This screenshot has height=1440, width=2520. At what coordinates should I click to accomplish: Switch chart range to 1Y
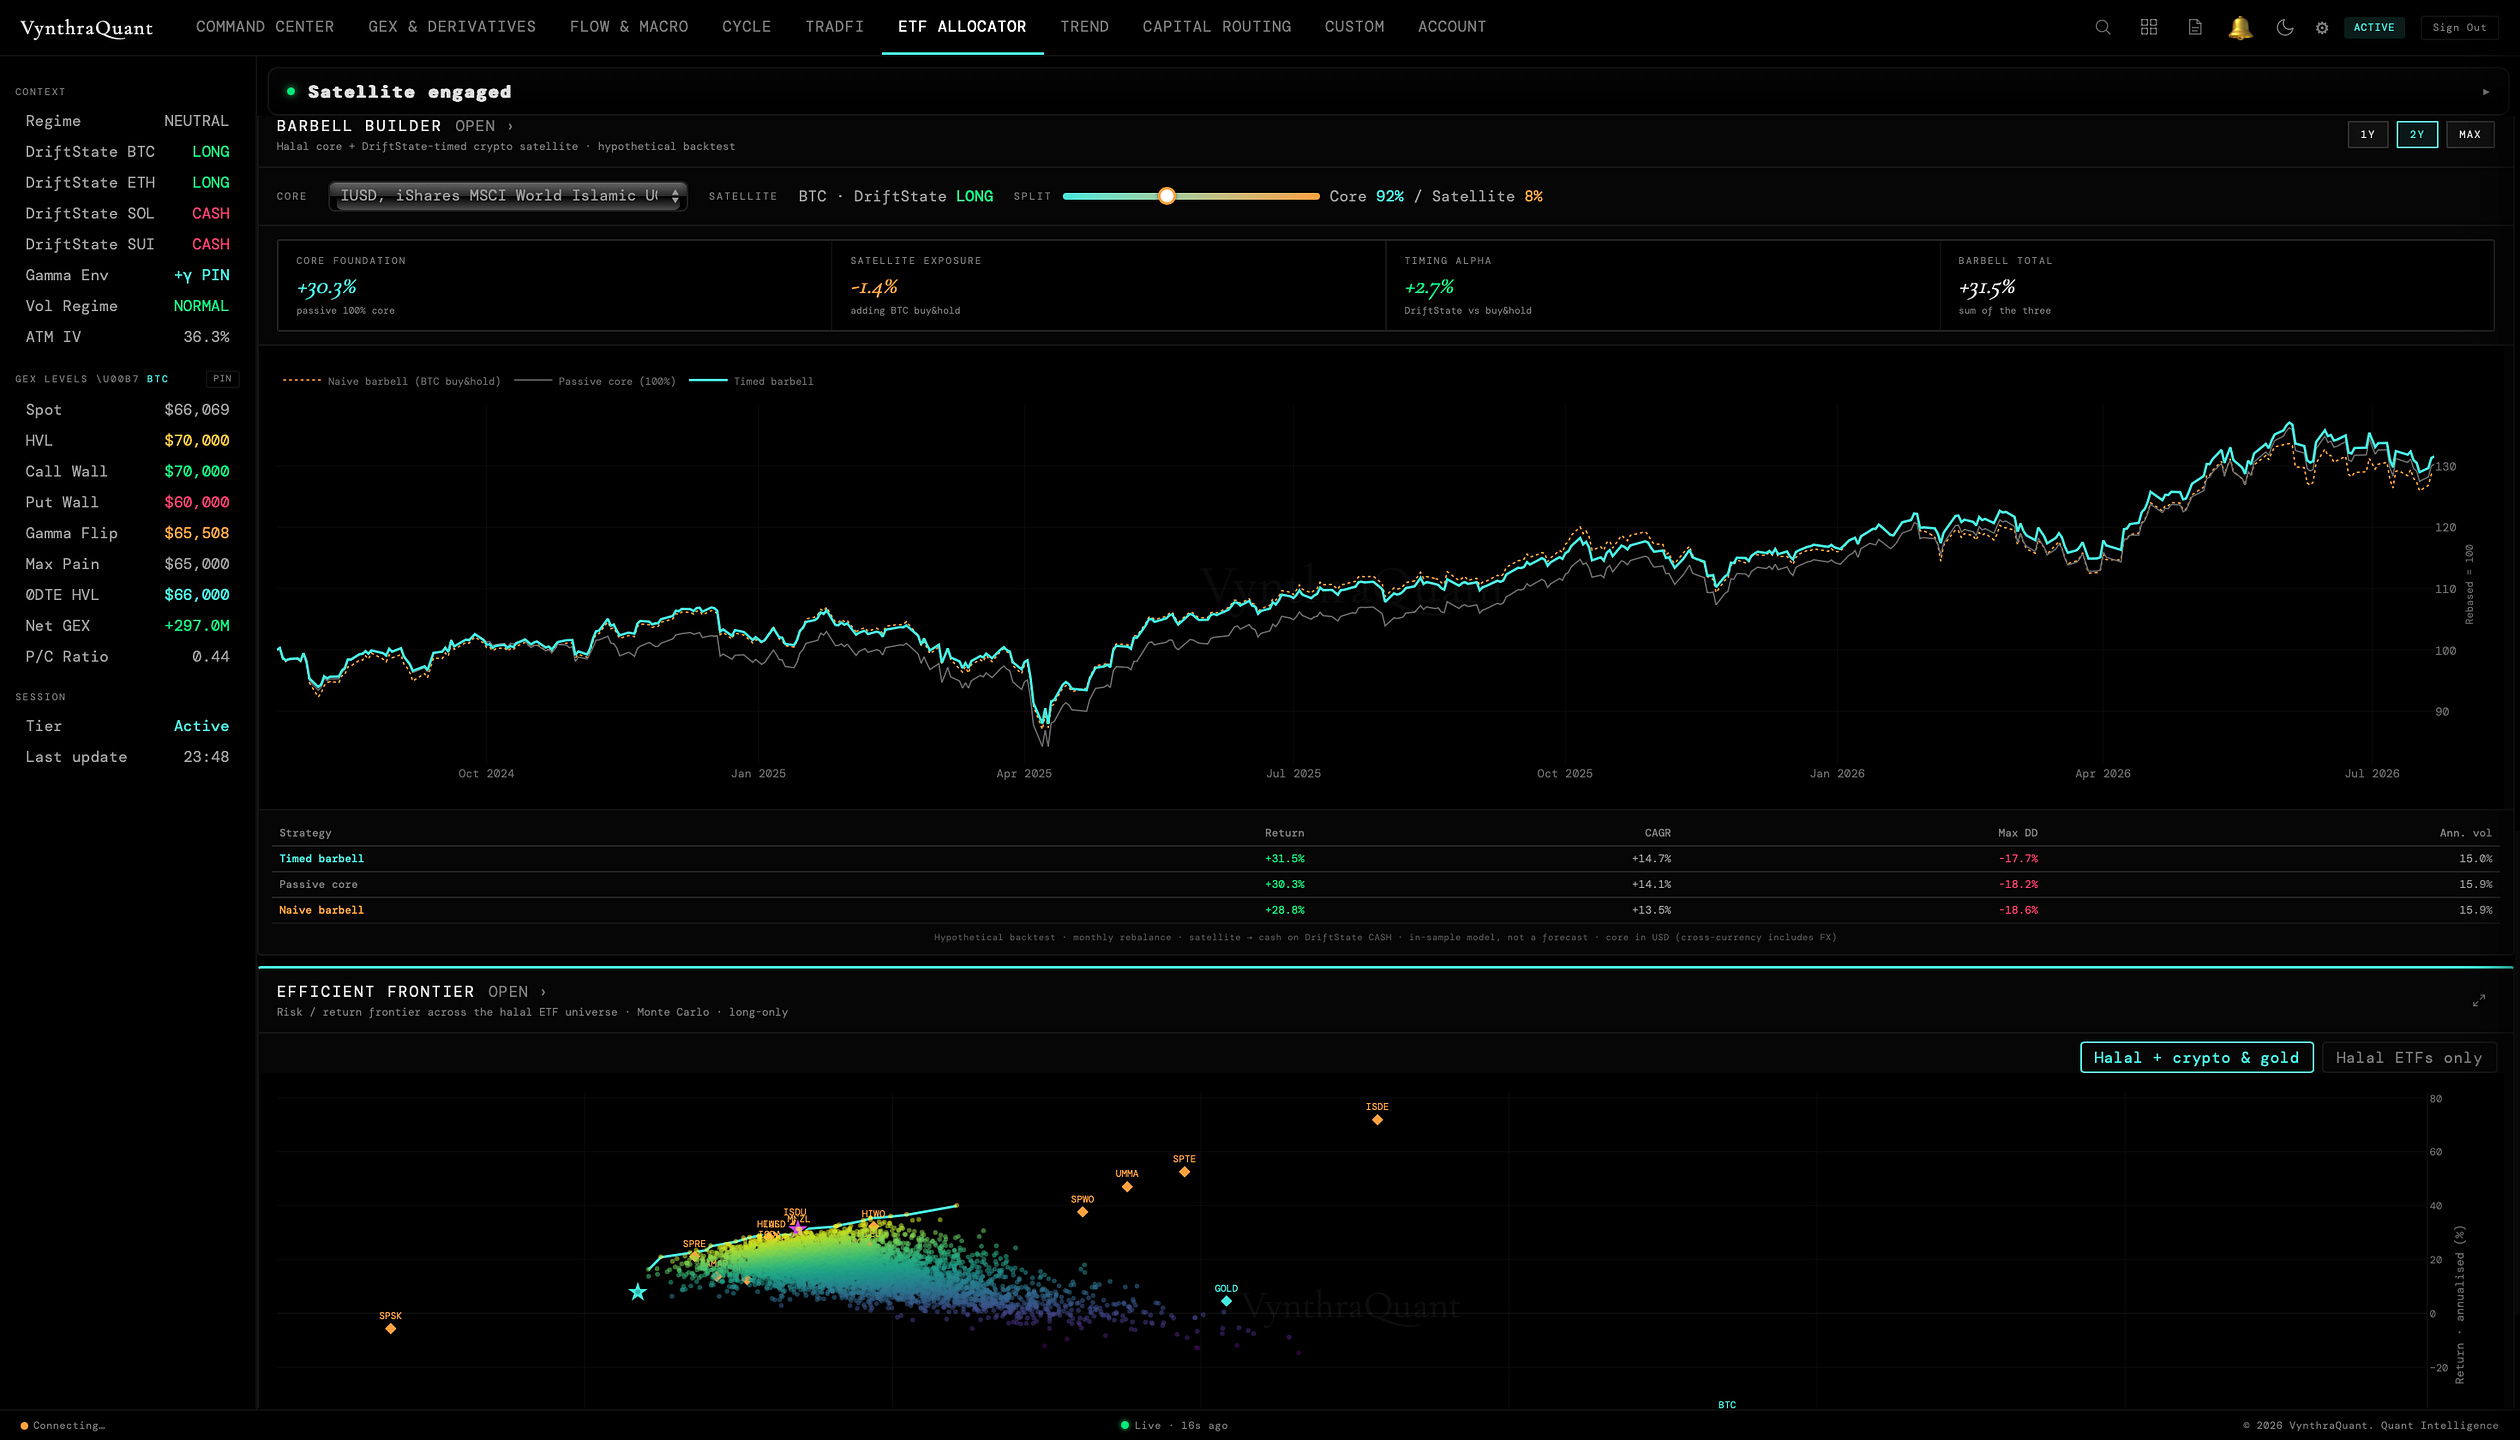point(2367,134)
